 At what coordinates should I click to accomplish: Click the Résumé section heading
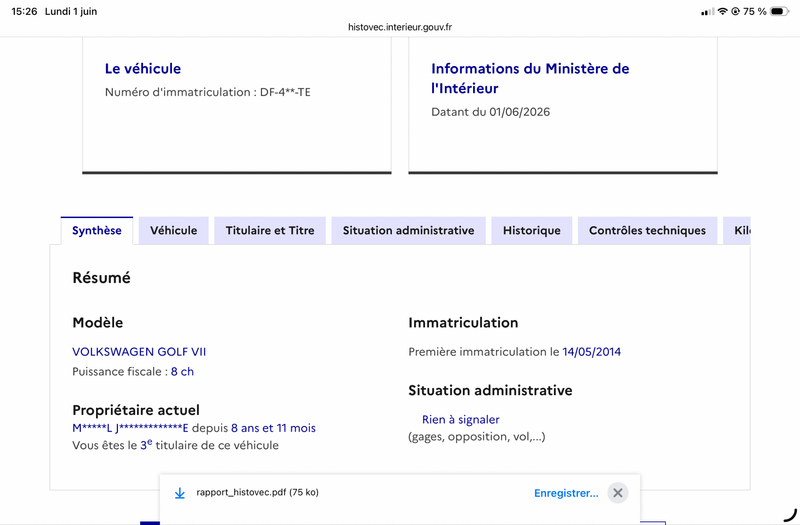point(102,278)
